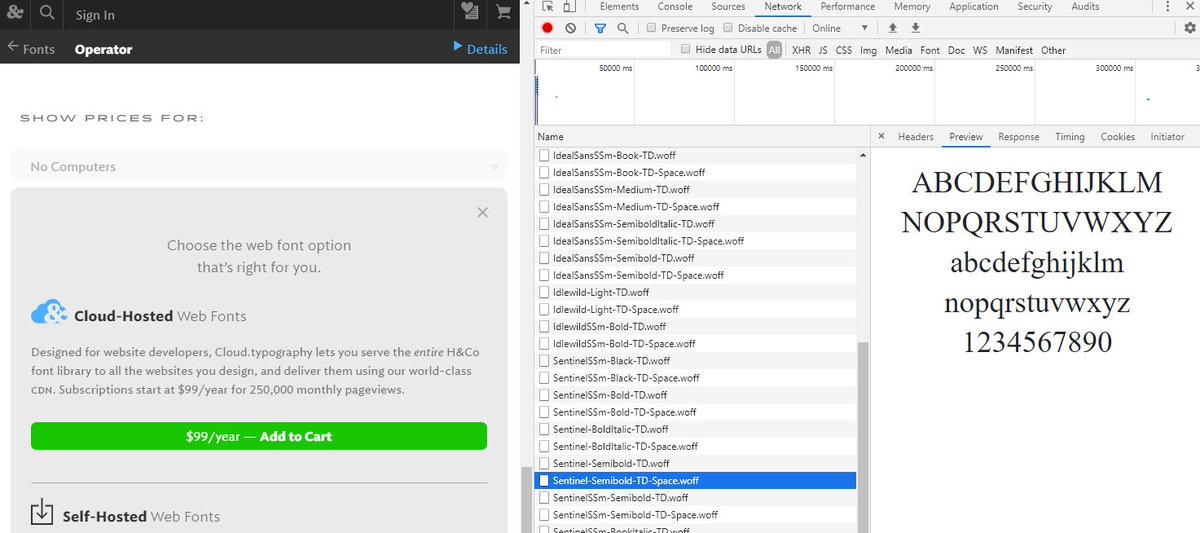
Task: Open the No Computers dropdown
Action: [259, 166]
